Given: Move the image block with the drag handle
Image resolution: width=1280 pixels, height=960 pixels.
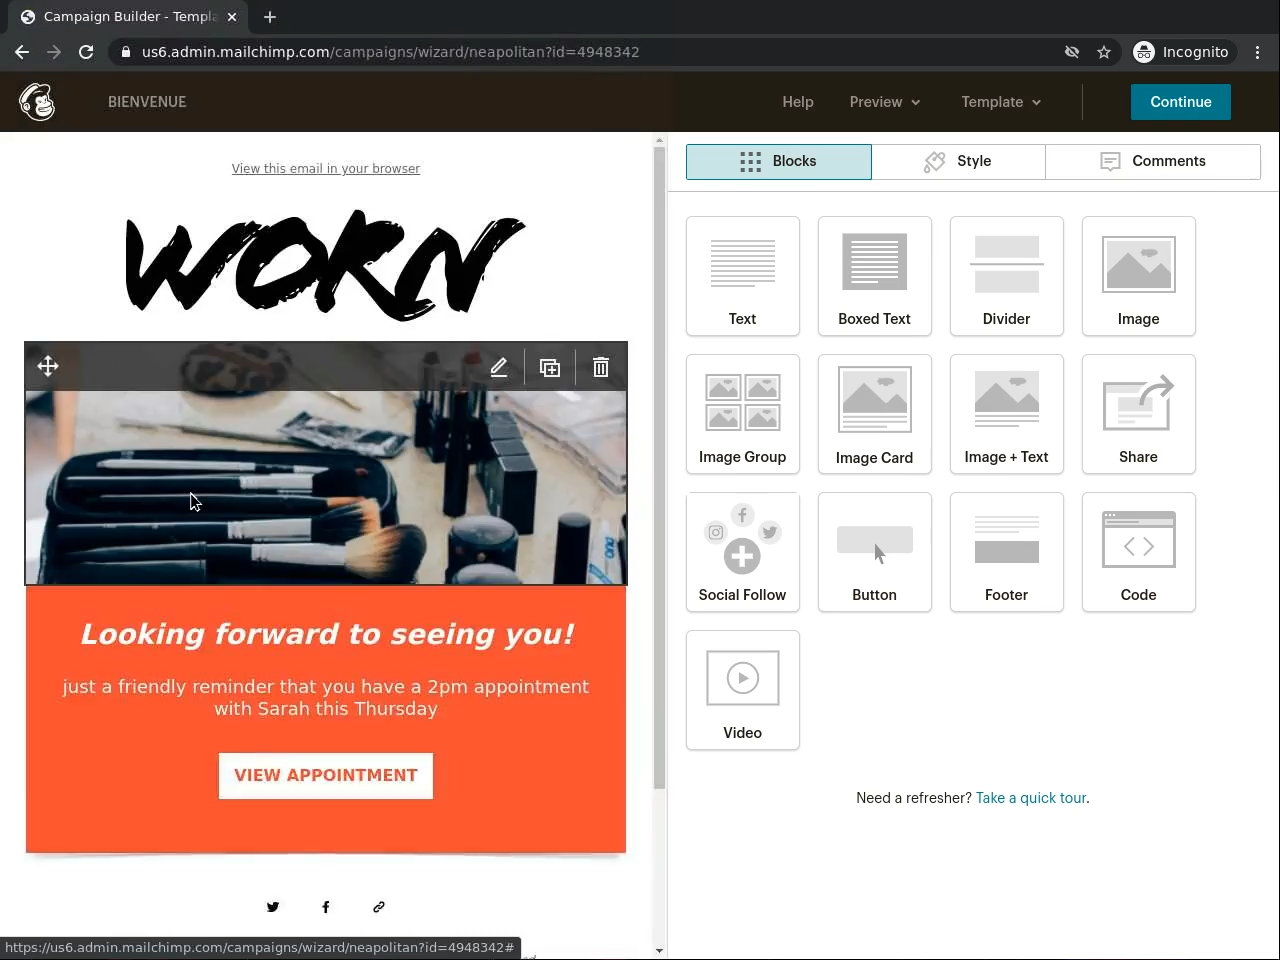Looking at the screenshot, I should (x=48, y=367).
